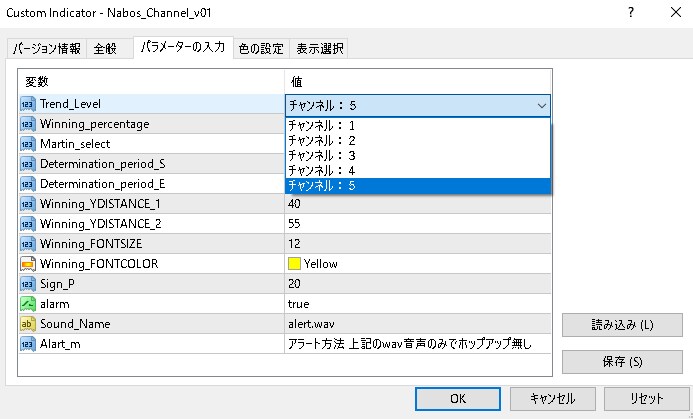Click the alarm boolean type icon
The image size is (693, 419).
tap(28, 304)
